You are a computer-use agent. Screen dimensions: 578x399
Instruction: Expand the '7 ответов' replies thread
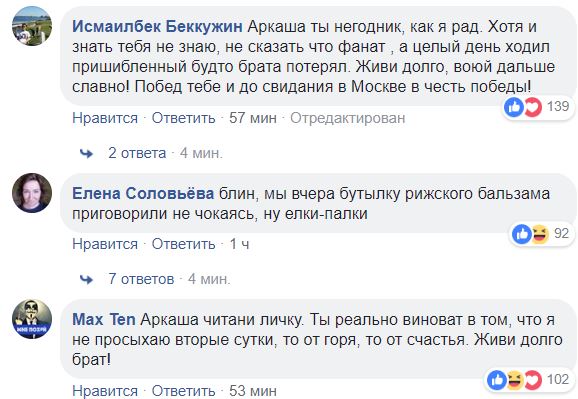[141, 279]
